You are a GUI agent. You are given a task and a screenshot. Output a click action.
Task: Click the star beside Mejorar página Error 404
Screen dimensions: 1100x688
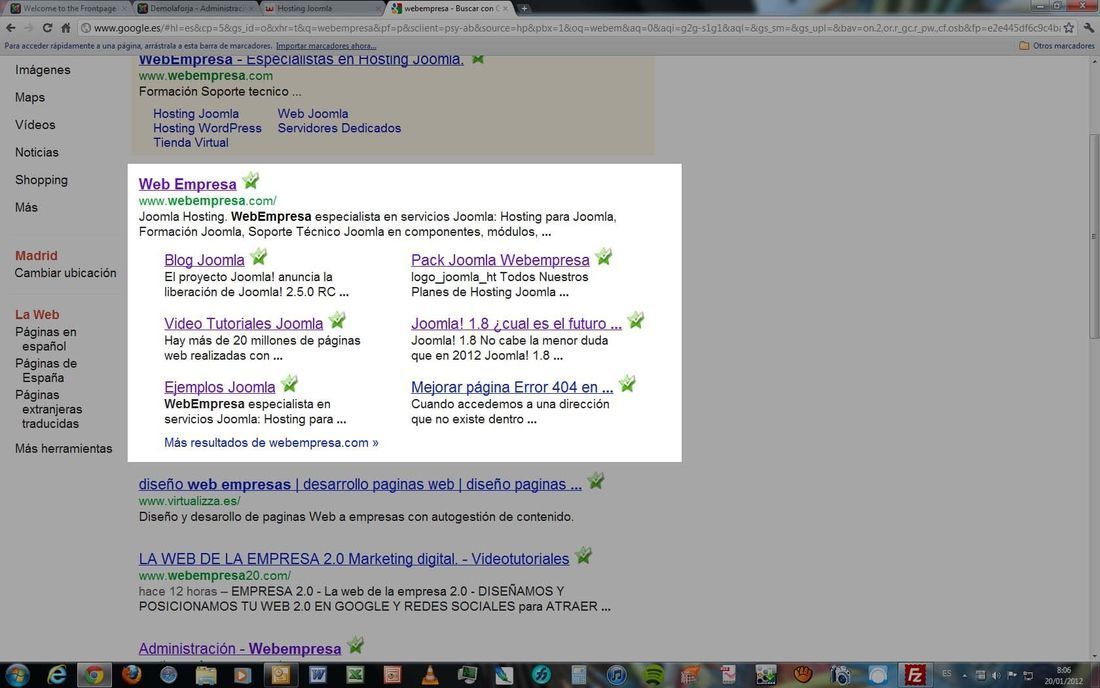point(627,384)
